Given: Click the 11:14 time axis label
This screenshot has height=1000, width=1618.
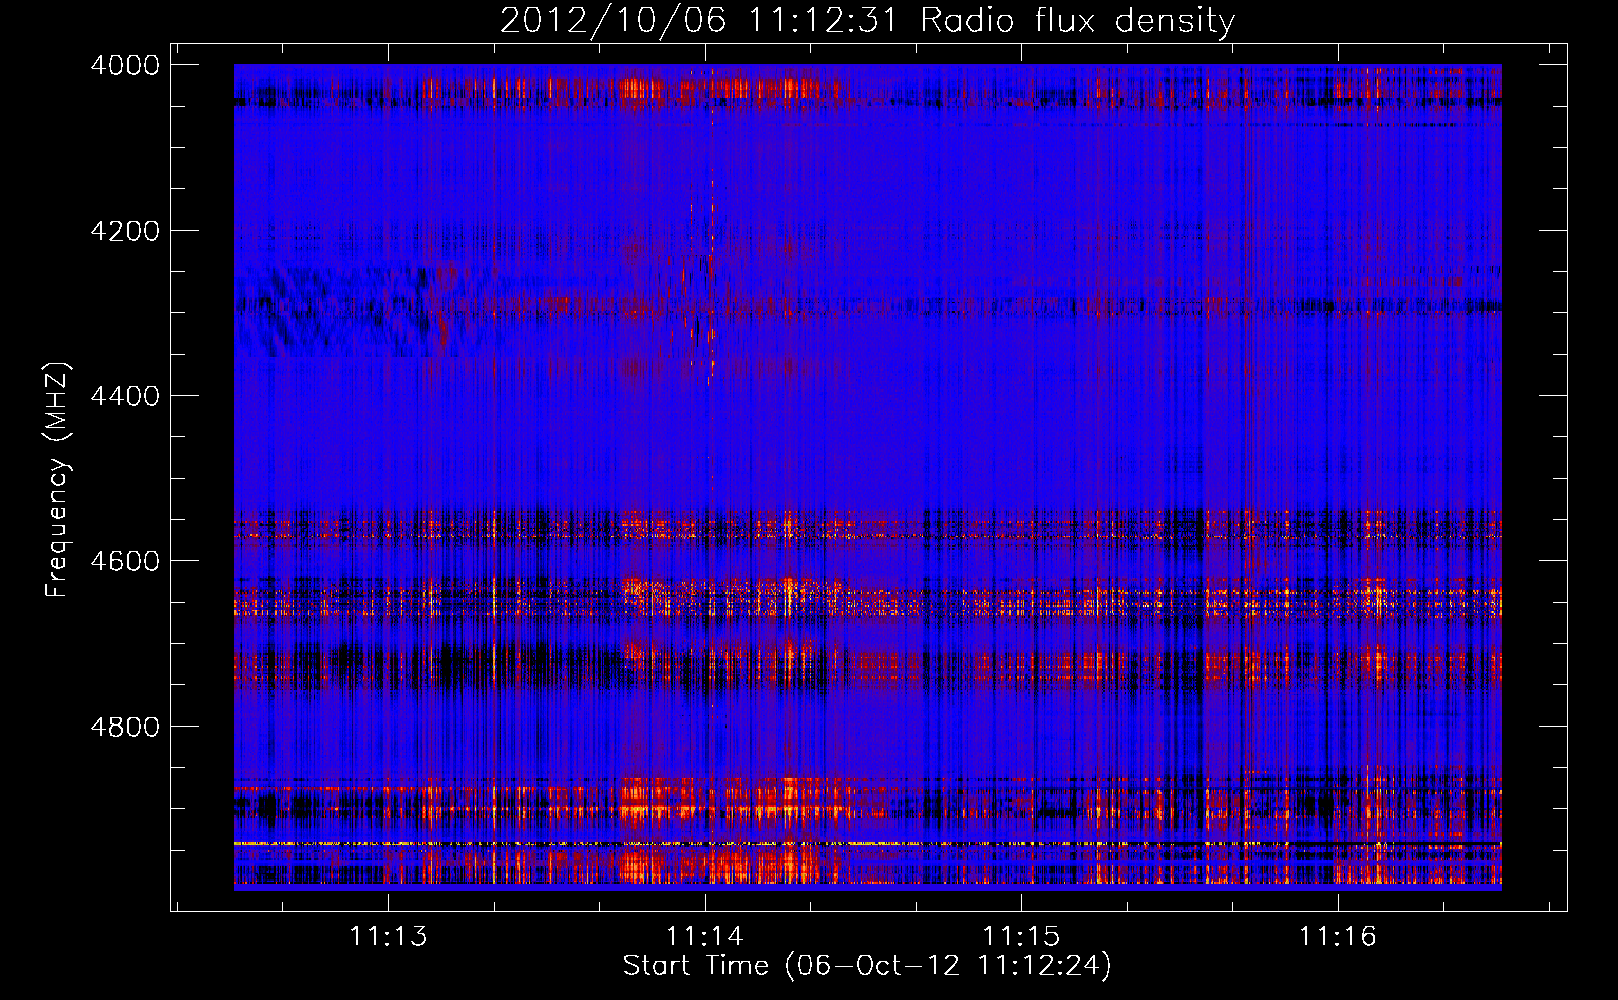Looking at the screenshot, I should (x=705, y=937).
